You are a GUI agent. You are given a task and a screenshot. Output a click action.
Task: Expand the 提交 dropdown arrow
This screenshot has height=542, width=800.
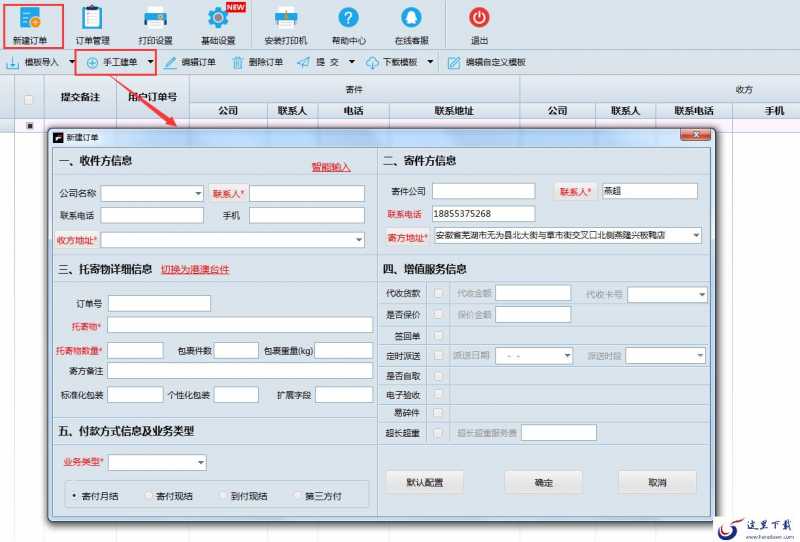pyautogui.click(x=352, y=62)
